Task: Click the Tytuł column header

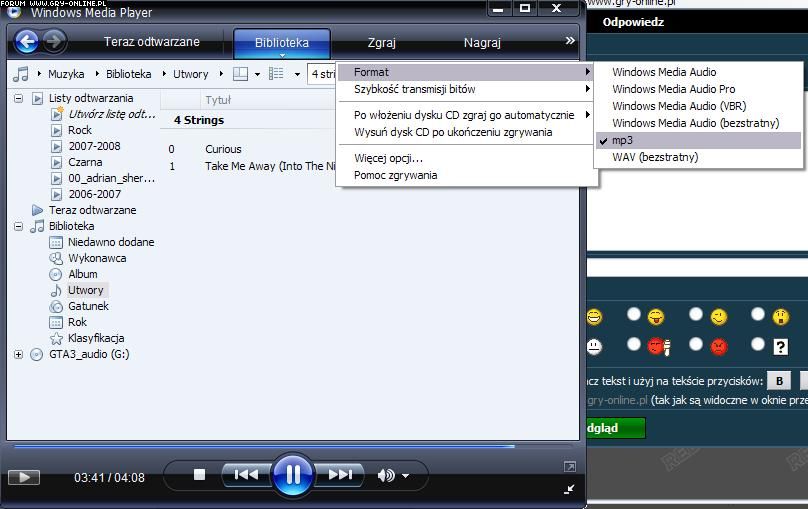Action: coord(218,100)
